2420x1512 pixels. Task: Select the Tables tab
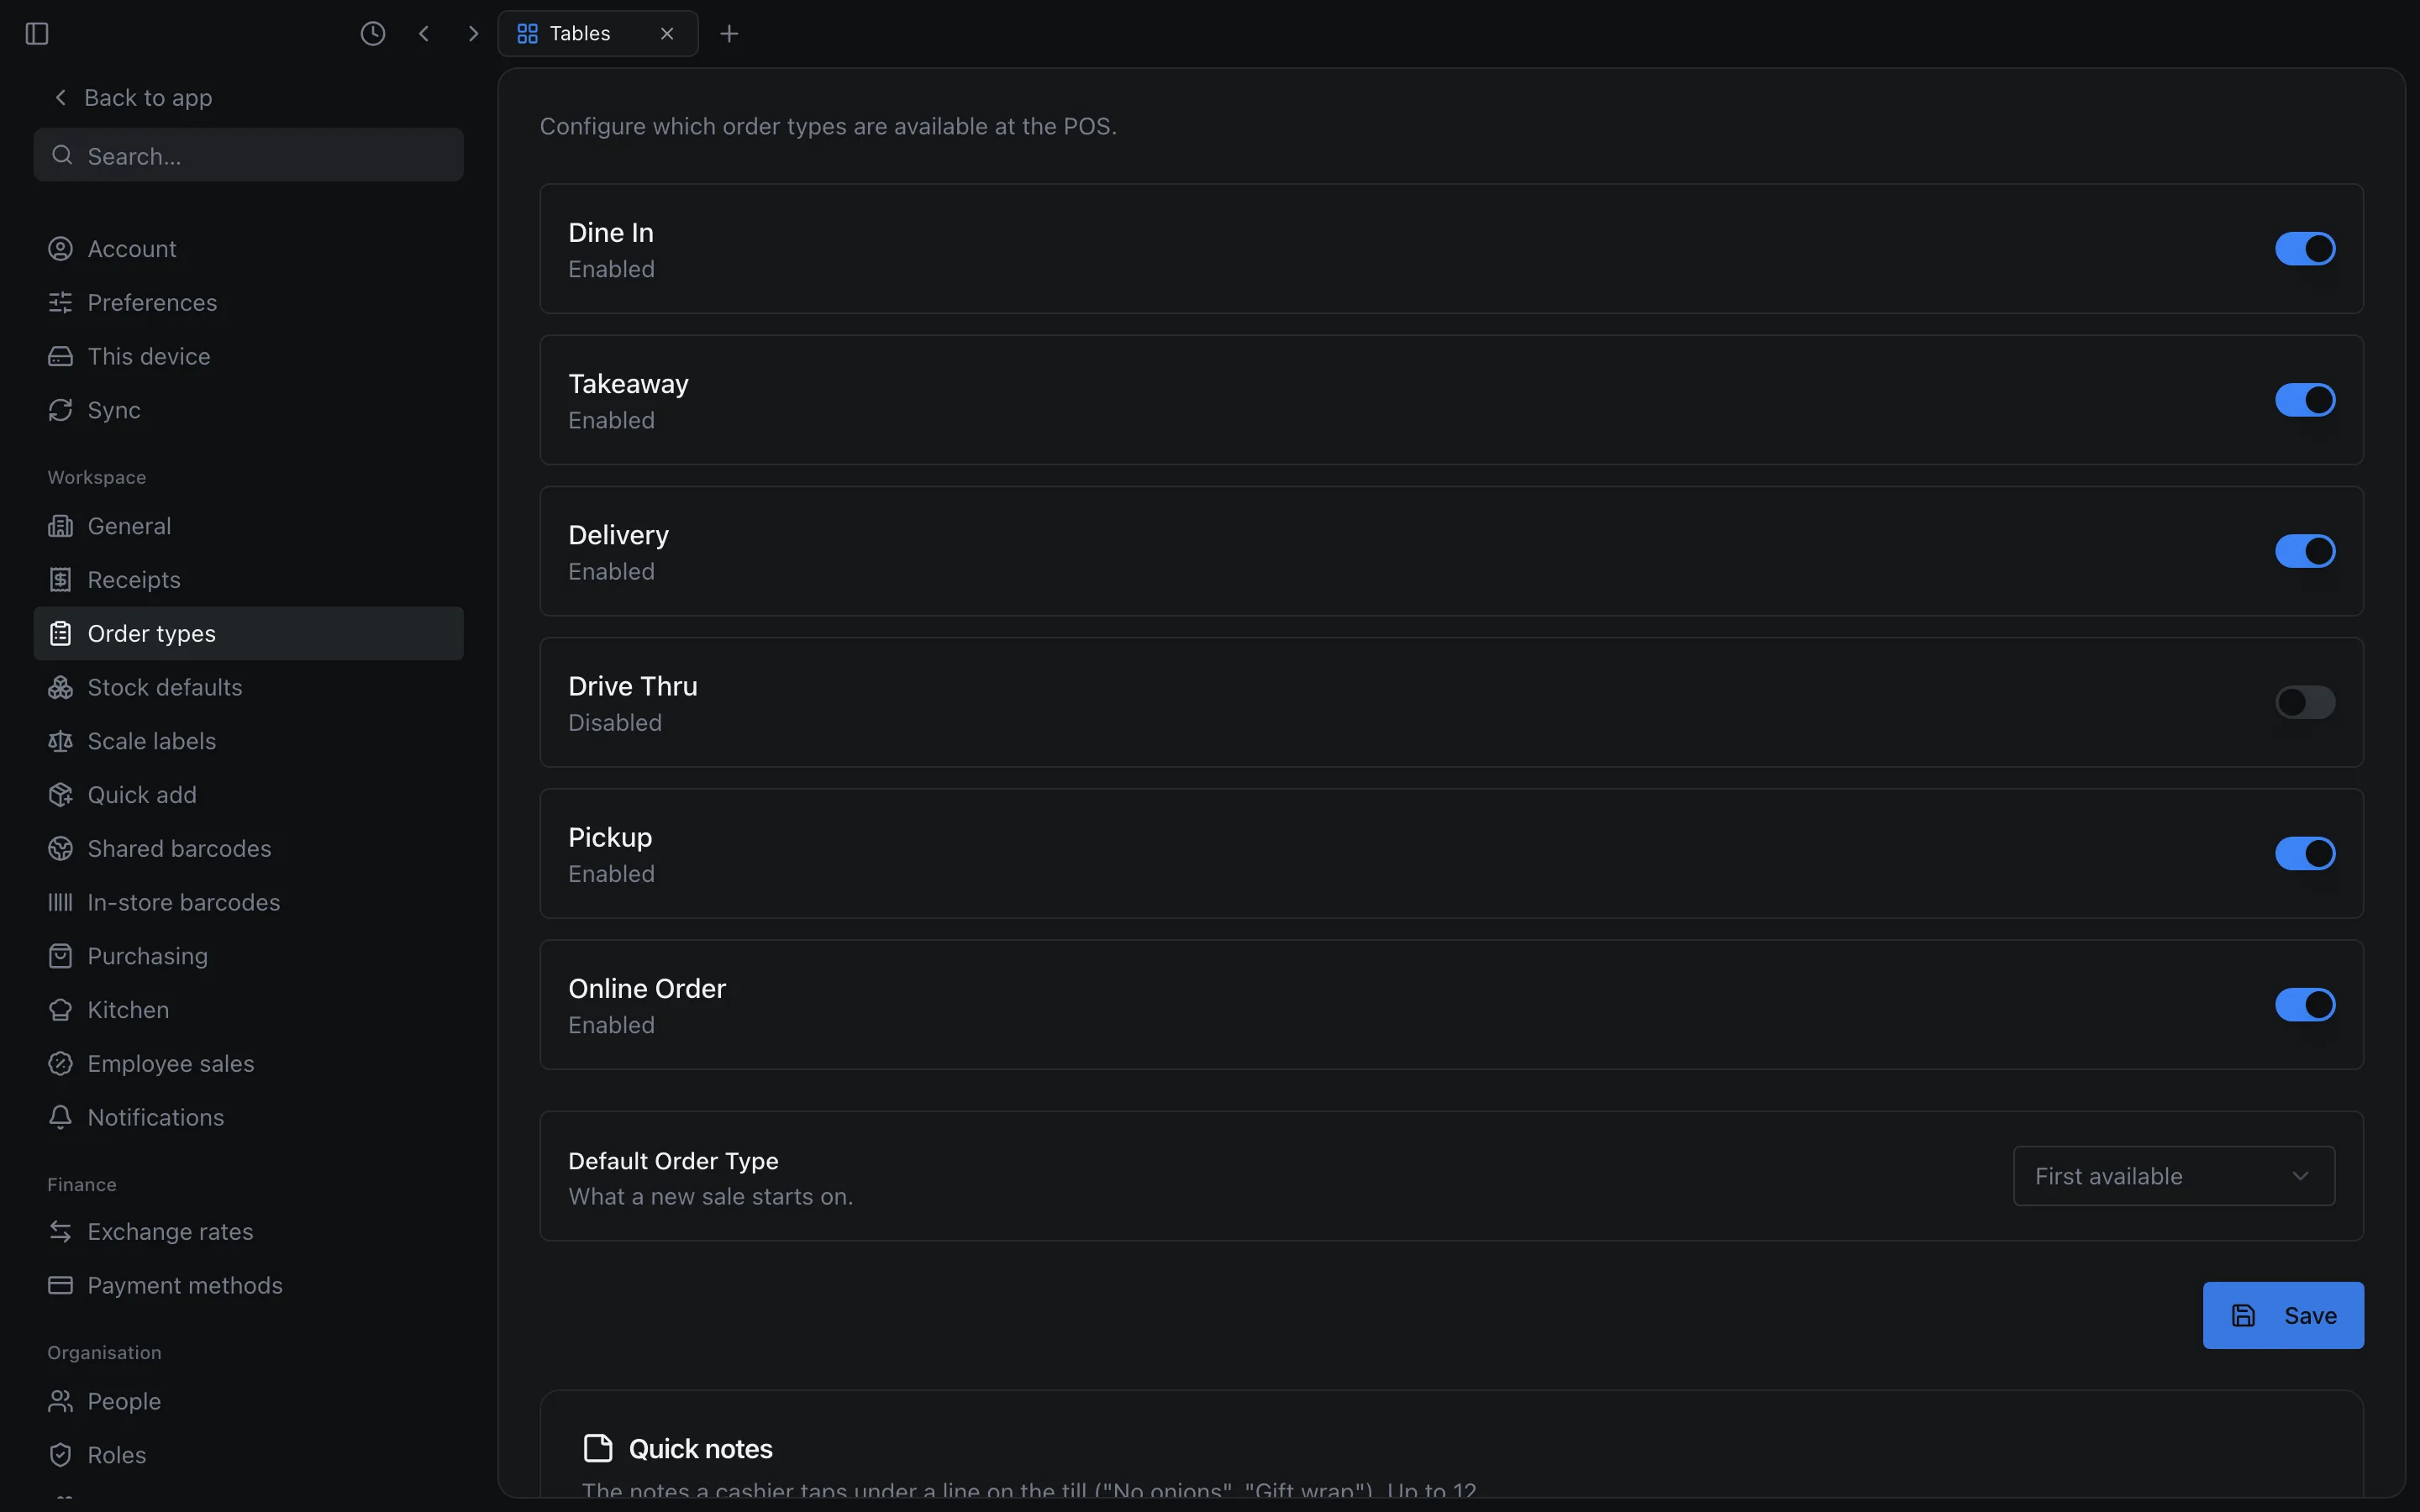coord(597,34)
